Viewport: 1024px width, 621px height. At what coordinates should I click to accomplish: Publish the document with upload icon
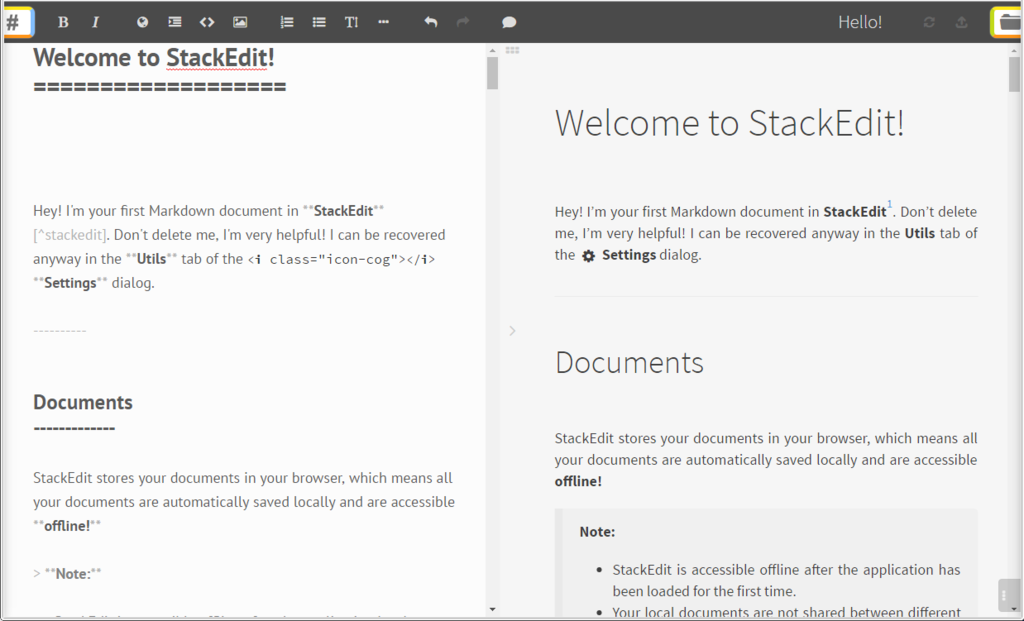coord(961,22)
